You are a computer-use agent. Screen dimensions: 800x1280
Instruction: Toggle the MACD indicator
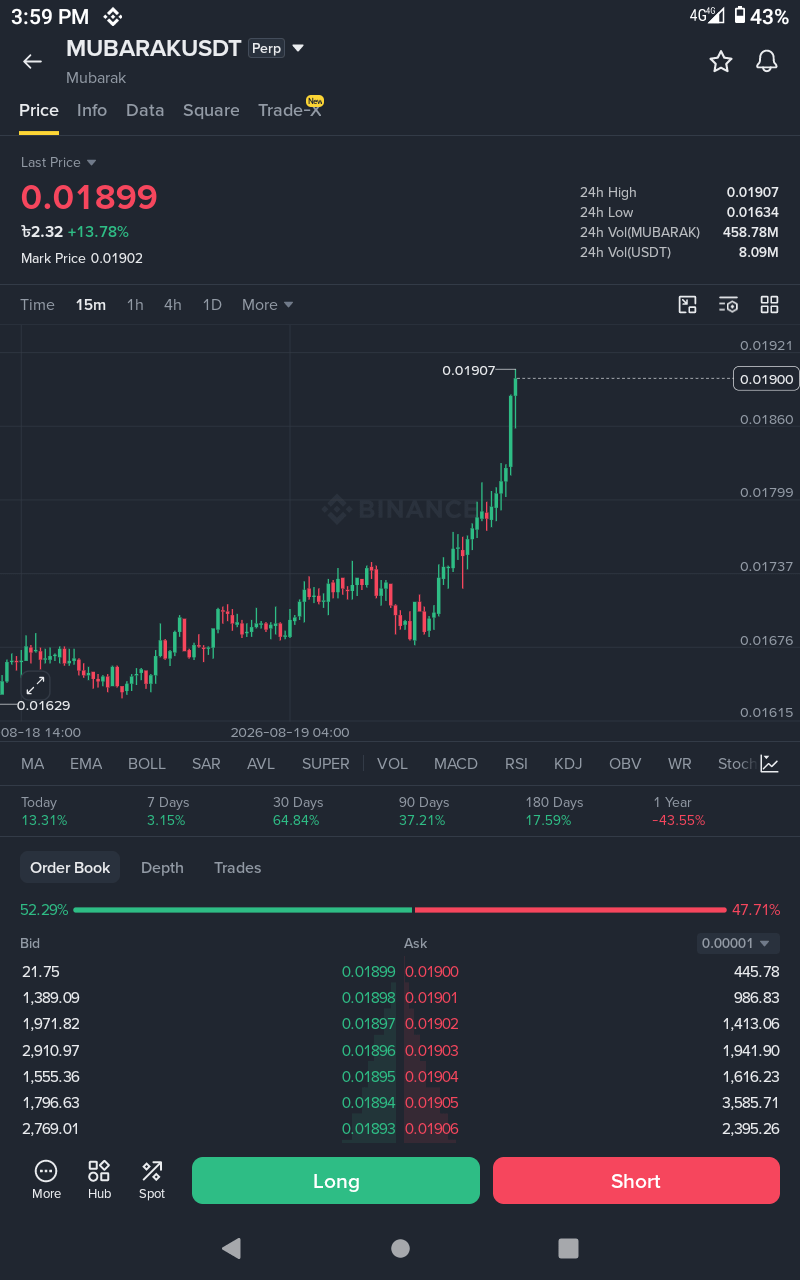pos(456,764)
